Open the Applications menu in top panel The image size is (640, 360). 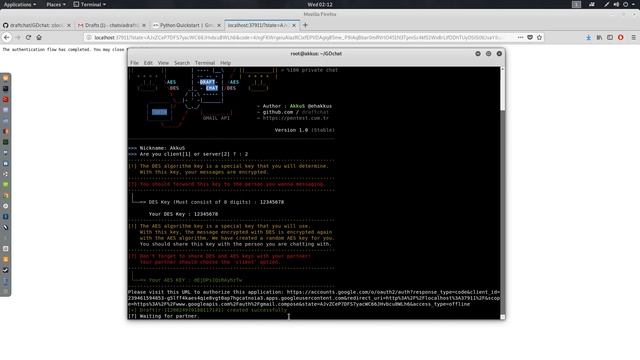click(x=20, y=4)
